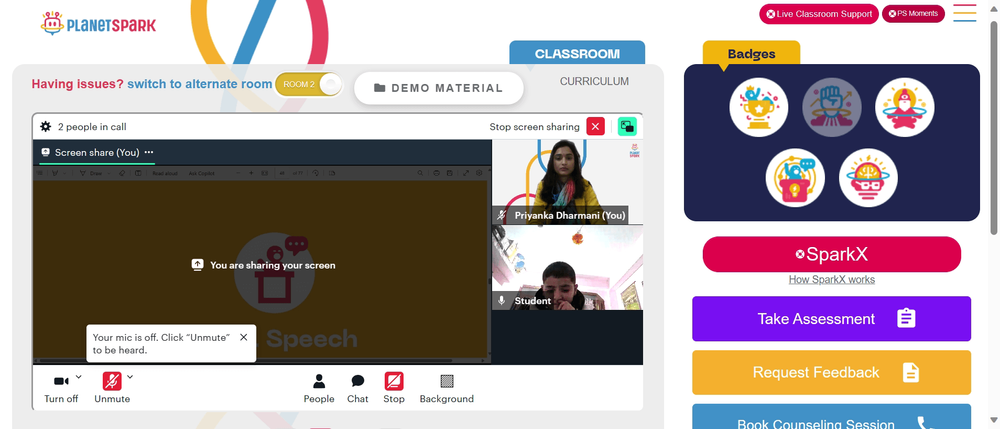
Task: Open How SparkX works link
Action: (832, 279)
